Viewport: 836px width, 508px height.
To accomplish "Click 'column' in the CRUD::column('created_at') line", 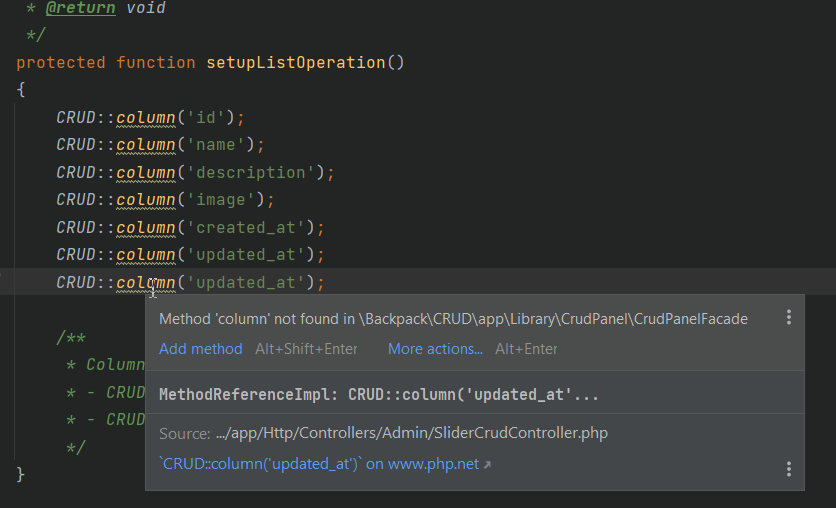I will pyautogui.click(x=146, y=228).
